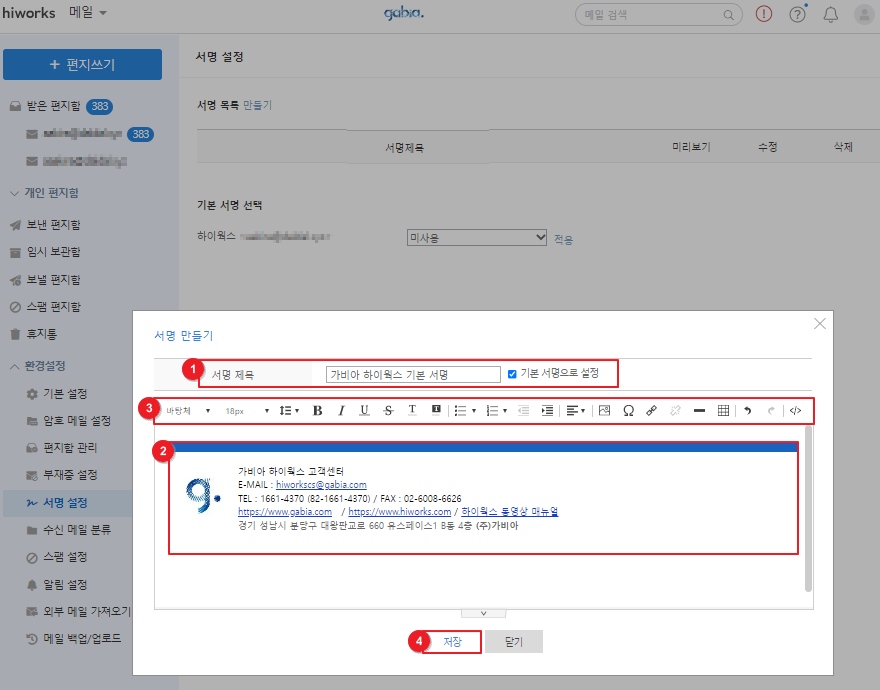Viewport: 880px width, 690px height.
Task: Click the gabia logo in the signature
Action: pos(203,496)
